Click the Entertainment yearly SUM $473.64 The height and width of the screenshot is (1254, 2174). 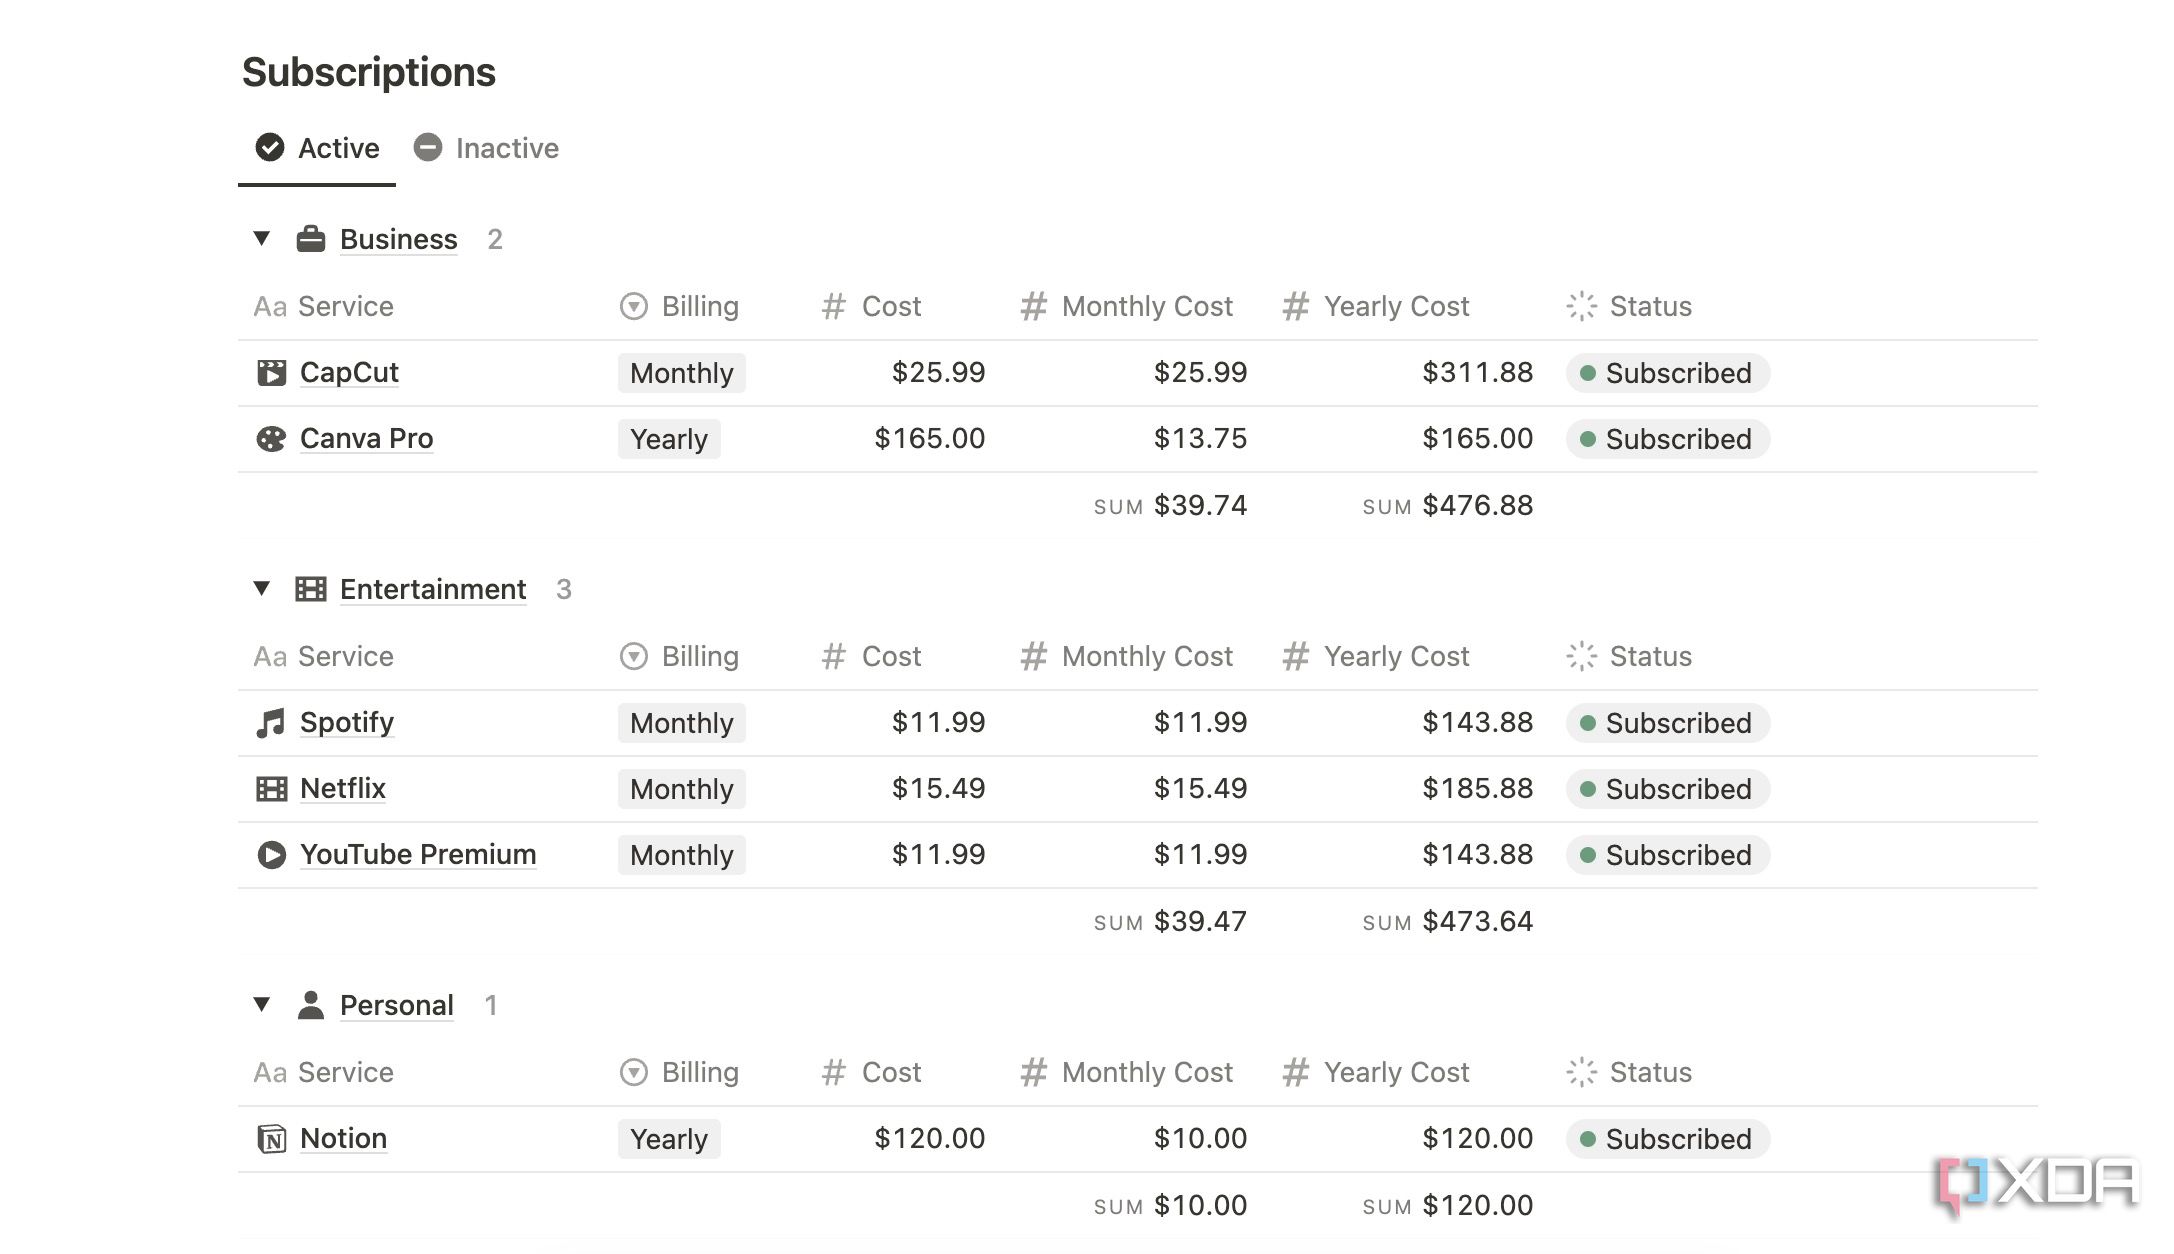click(1447, 921)
